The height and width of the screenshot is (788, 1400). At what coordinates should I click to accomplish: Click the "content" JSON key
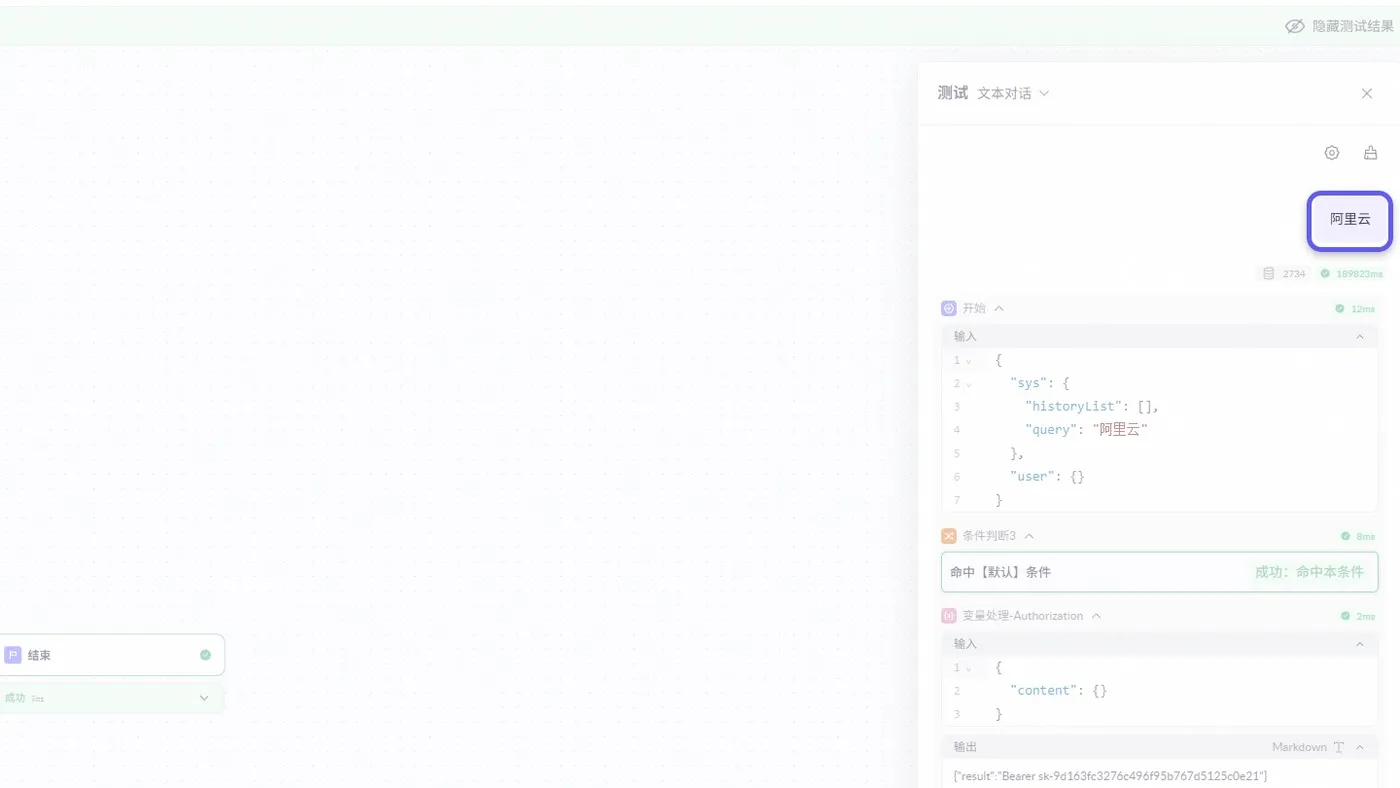click(x=1044, y=691)
